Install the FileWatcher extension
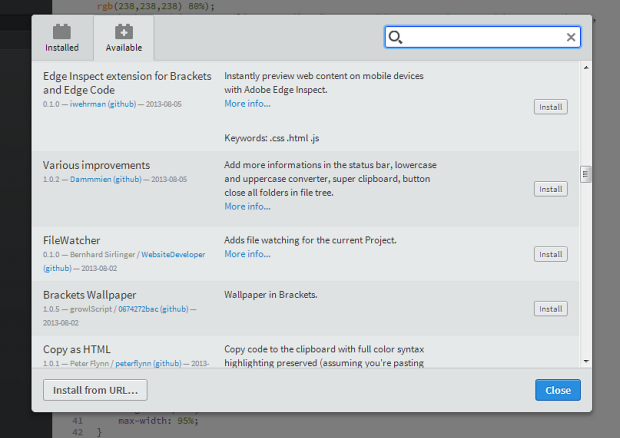This screenshot has height=438, width=620. click(x=550, y=254)
